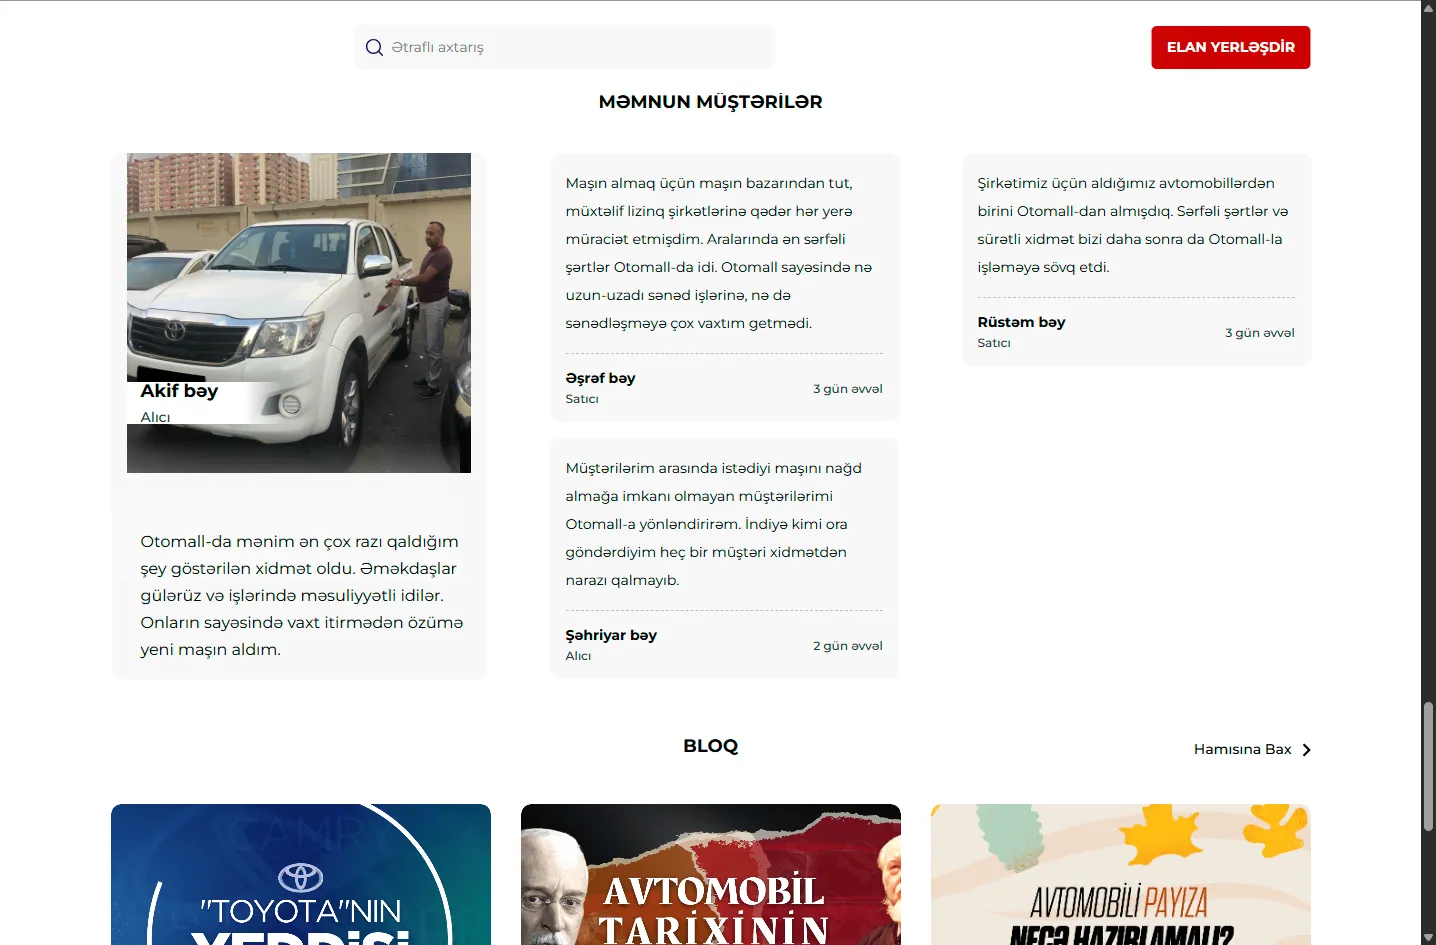Screen dimensions: 1436x945
Task: Click '3 gün əvvəl' on Rüstəm bəy's review
Action: pyautogui.click(x=1260, y=333)
